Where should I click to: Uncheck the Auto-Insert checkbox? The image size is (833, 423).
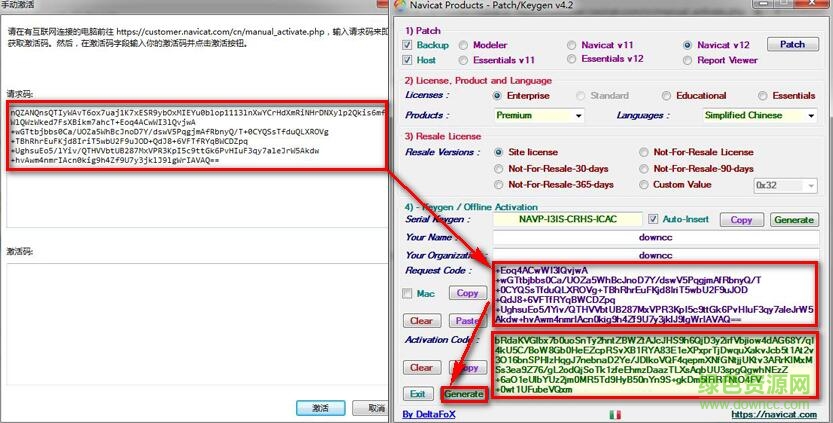pos(653,219)
